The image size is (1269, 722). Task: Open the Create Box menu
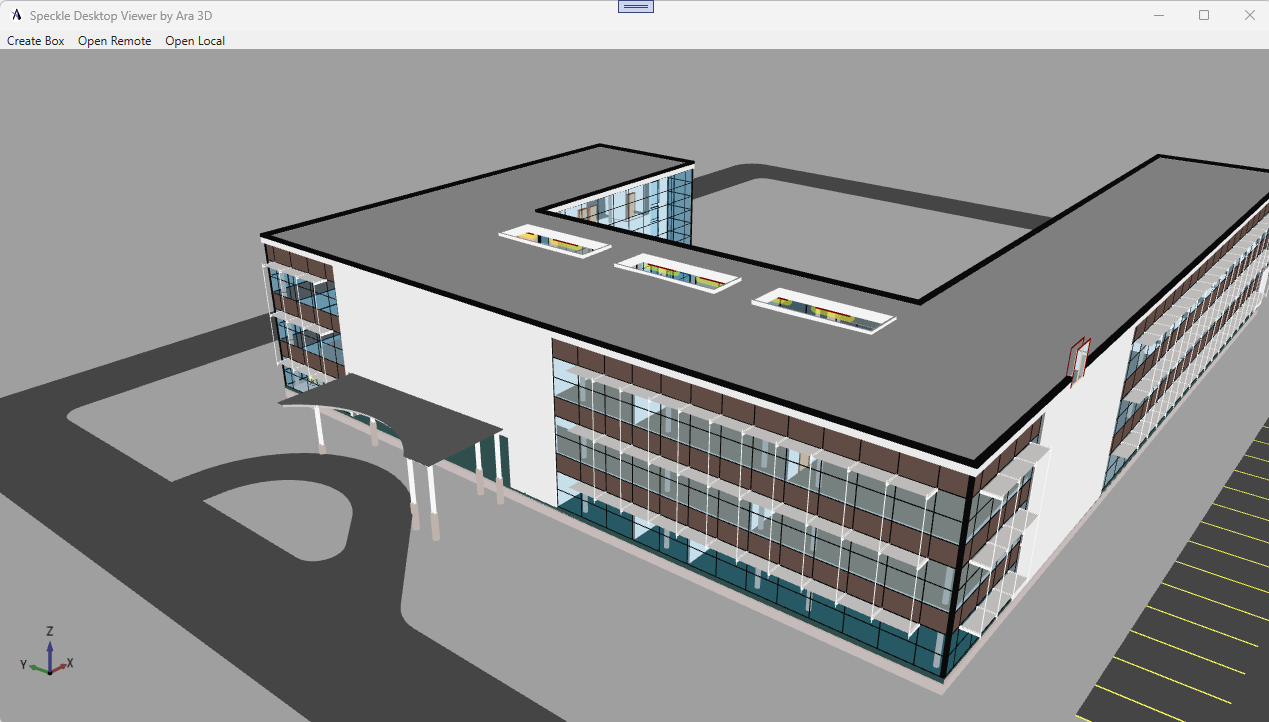(36, 41)
